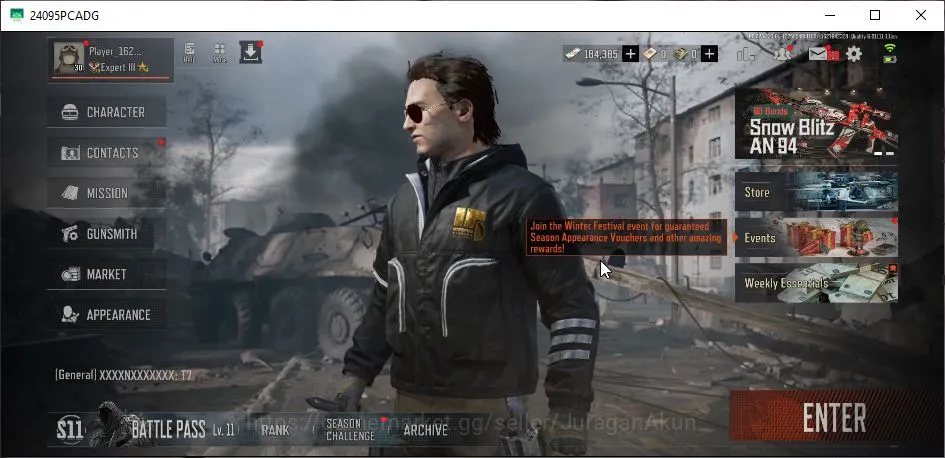Open the Contacts menu
The image size is (945, 458).
[107, 153]
